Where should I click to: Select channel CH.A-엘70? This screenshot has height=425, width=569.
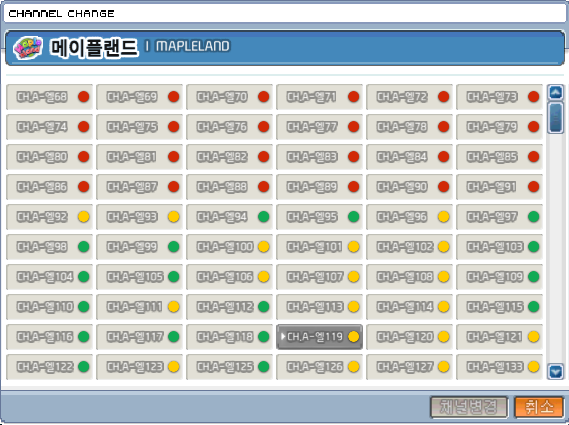click(229, 97)
